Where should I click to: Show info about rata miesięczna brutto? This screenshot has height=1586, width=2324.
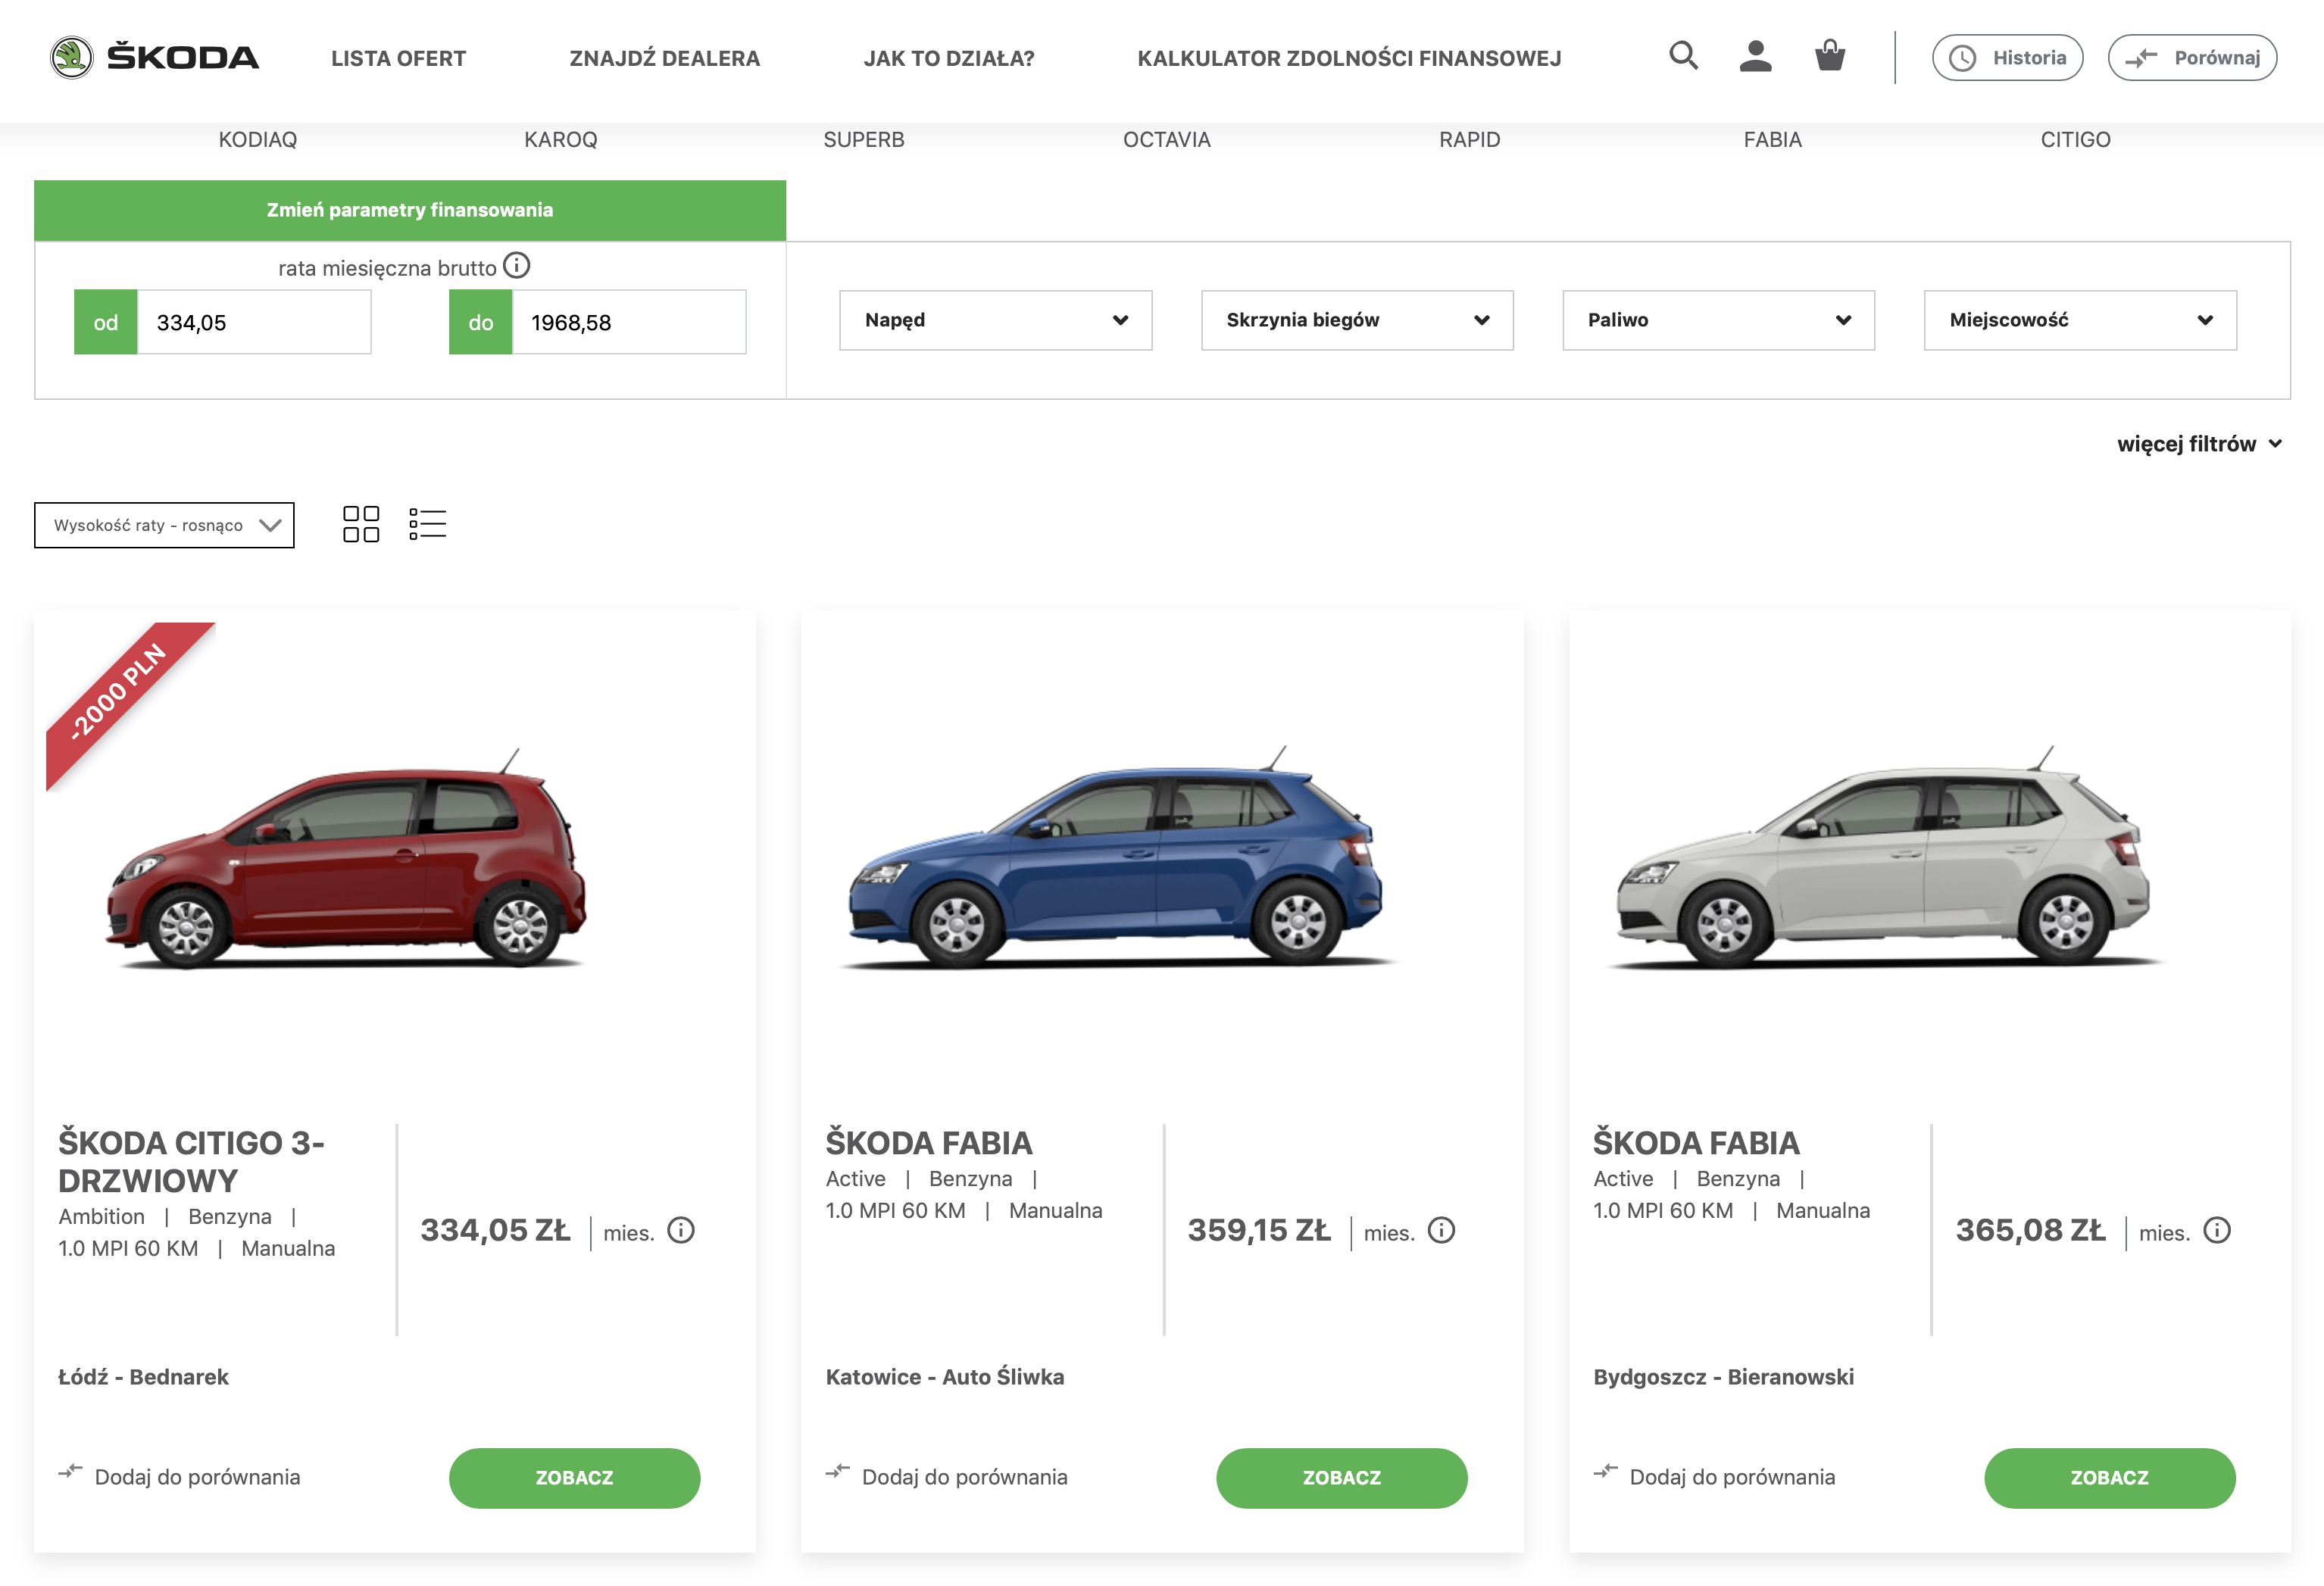click(x=516, y=266)
